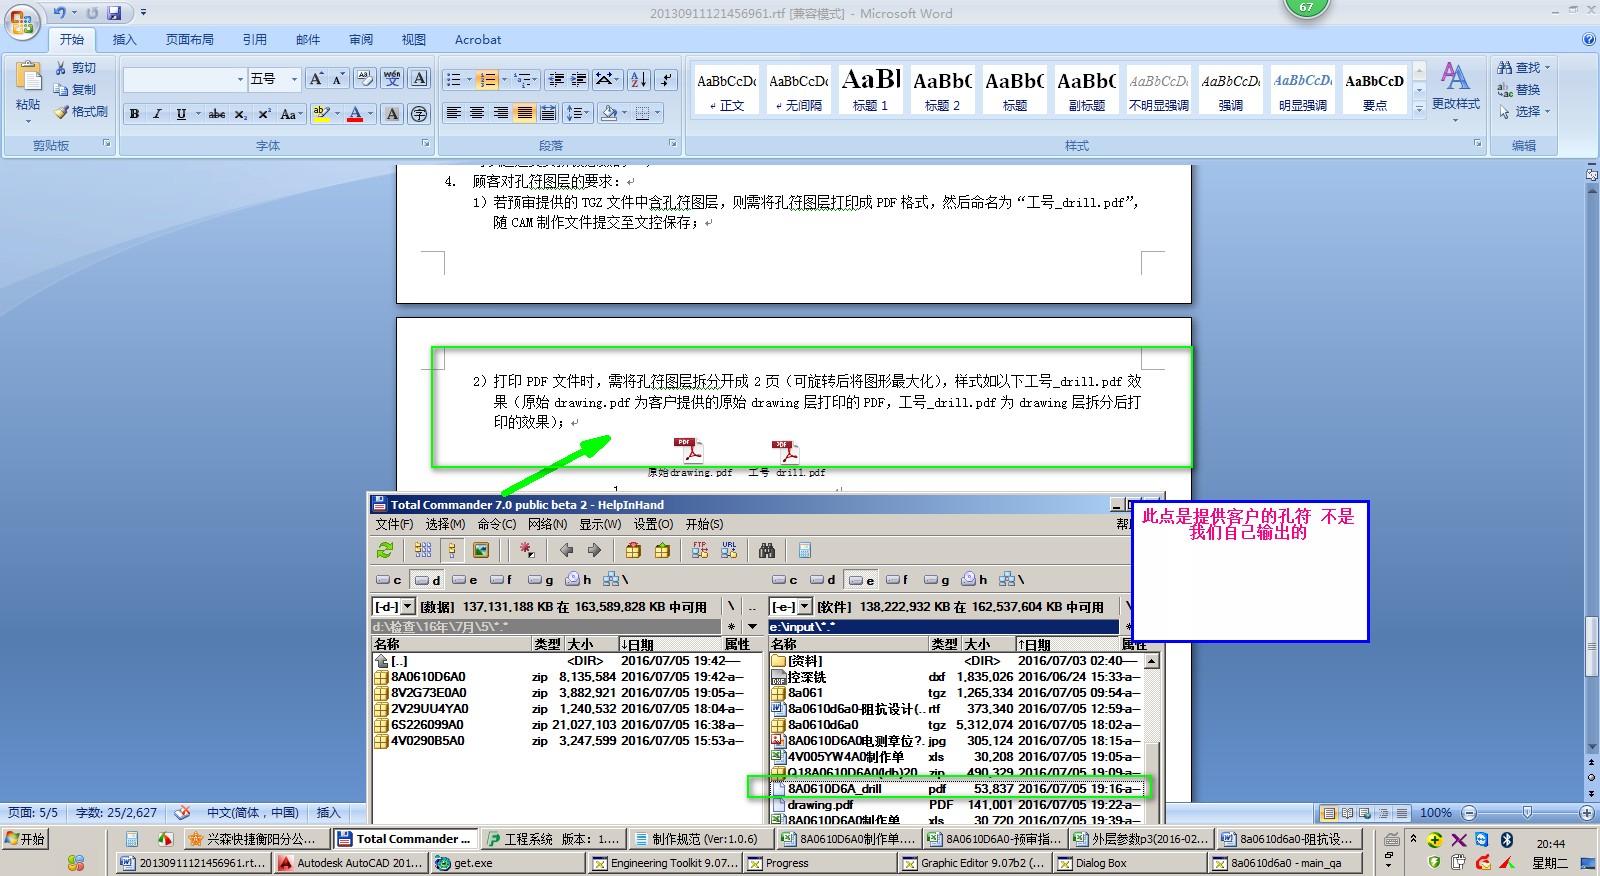Viewport: 1600px width, 876px height.
Task: Click Total Commander FTP connect icon
Action: 700,550
